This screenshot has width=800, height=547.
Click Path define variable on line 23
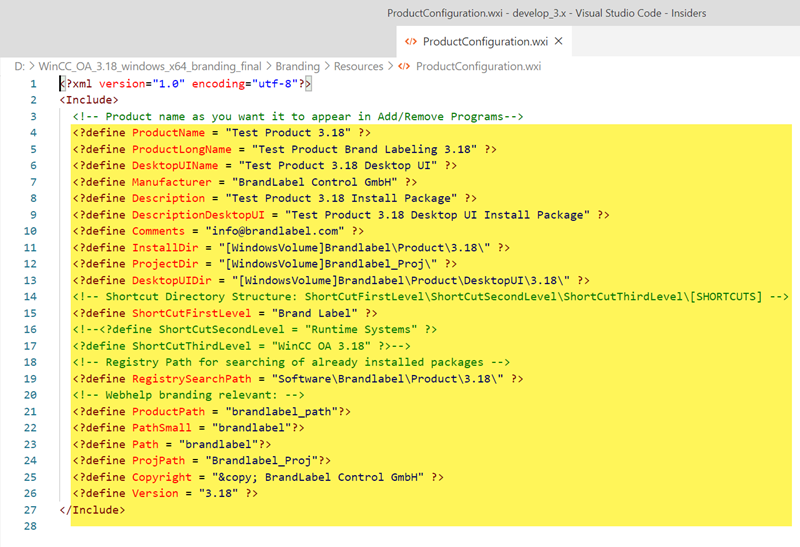pyautogui.click(x=145, y=444)
